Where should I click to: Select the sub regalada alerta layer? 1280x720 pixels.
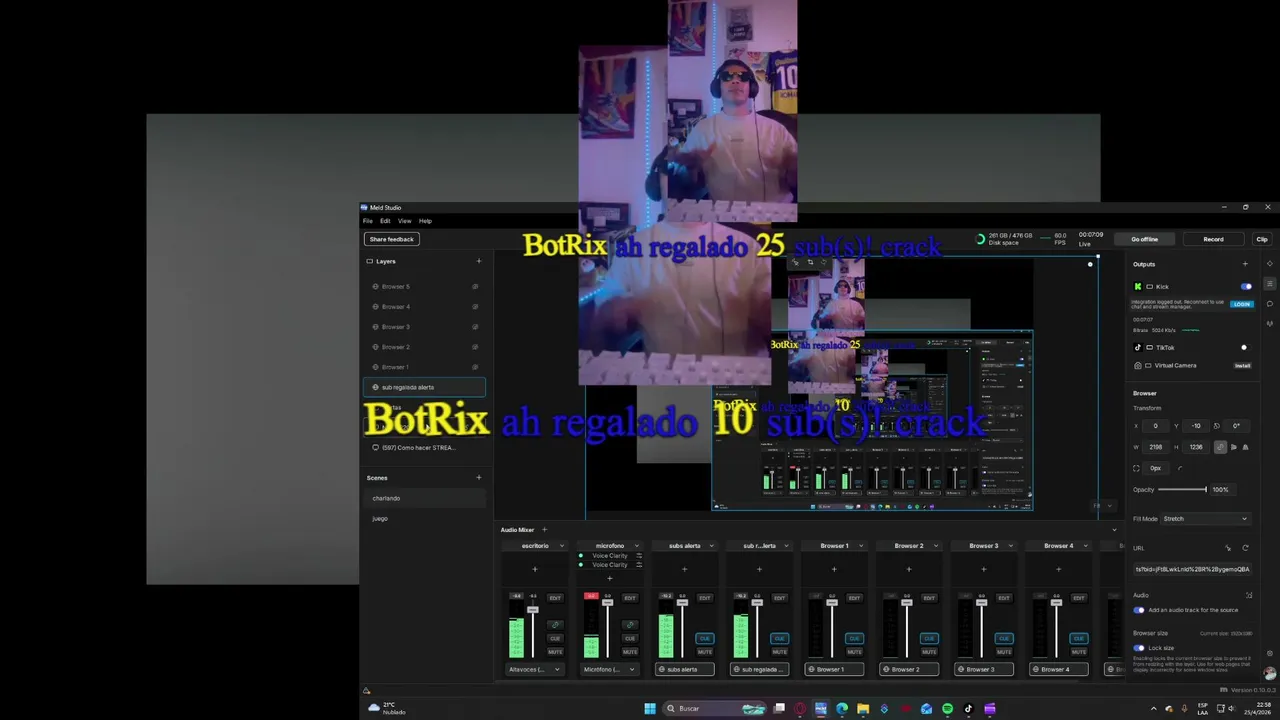click(x=426, y=387)
